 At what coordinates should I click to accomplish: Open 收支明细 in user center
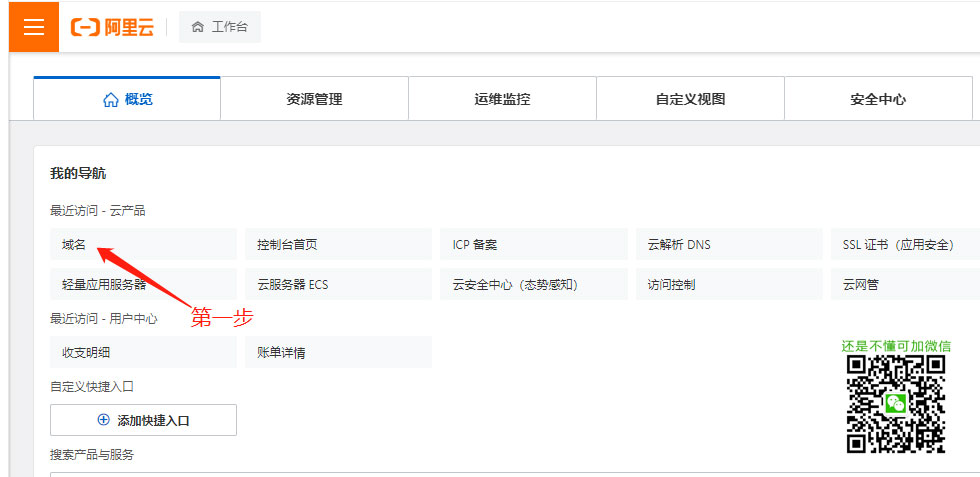pos(143,353)
